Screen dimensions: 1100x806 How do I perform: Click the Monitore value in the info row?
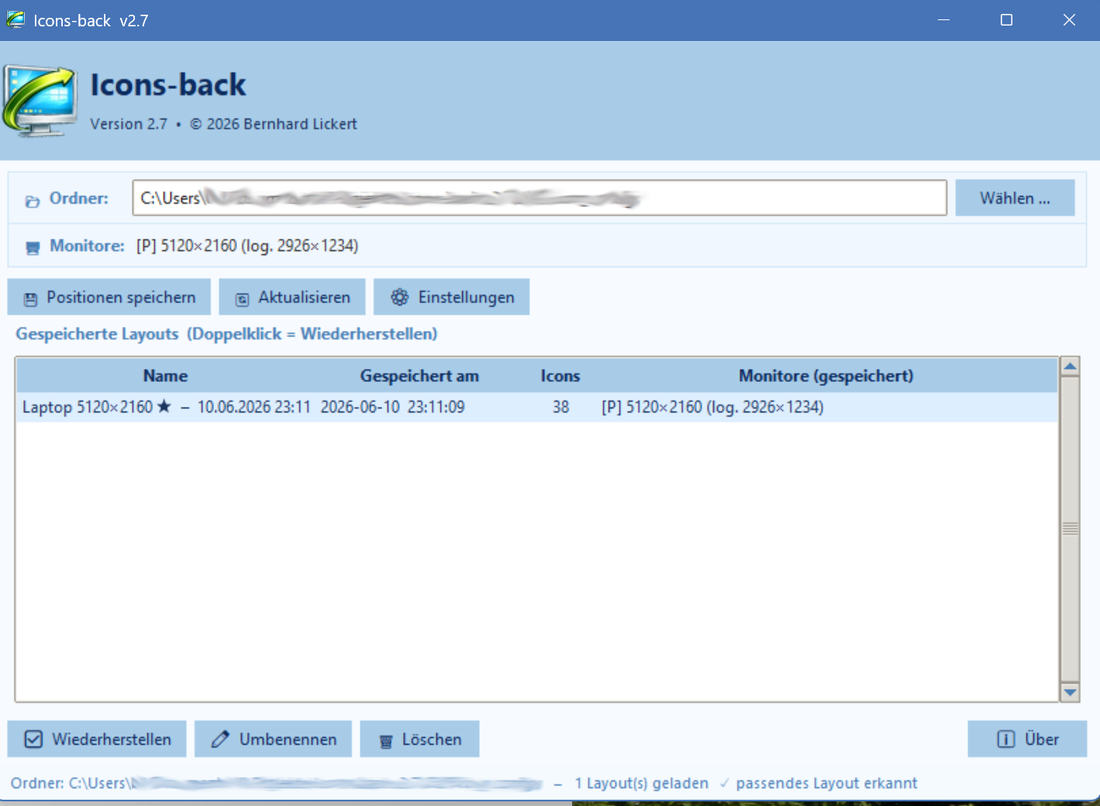tap(247, 246)
